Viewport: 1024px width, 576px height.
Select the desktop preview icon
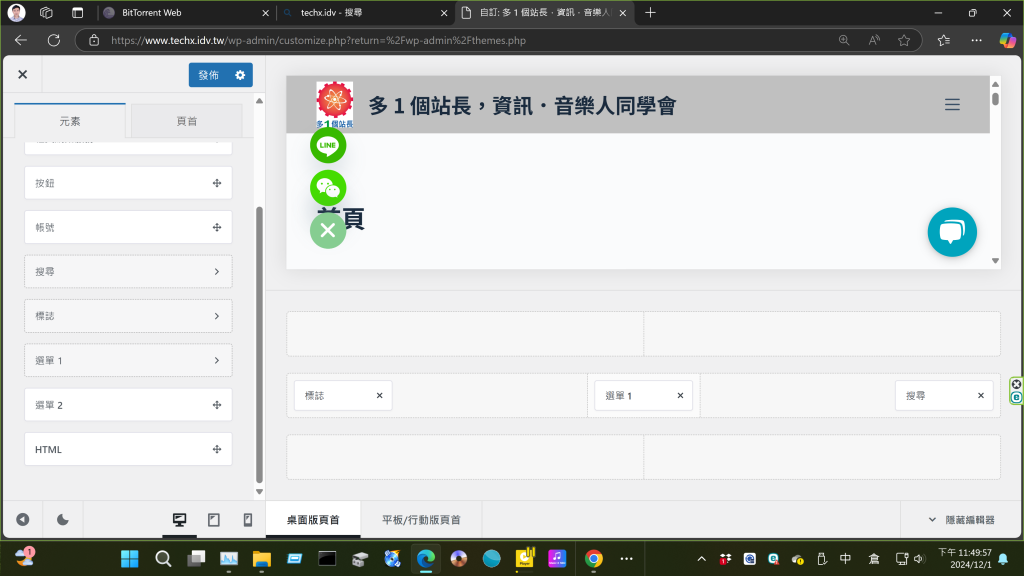point(180,520)
